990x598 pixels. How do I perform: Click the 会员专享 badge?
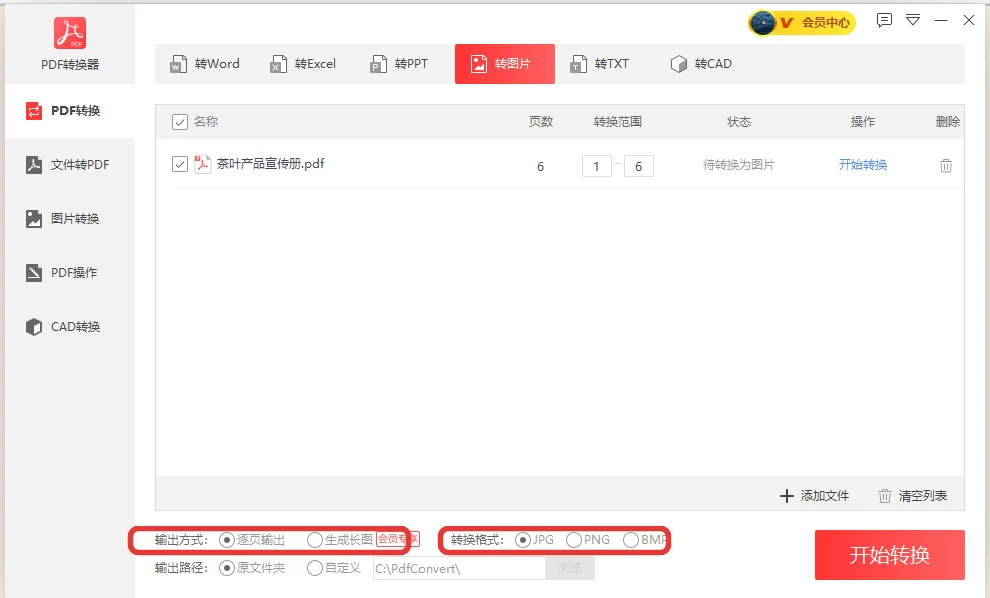click(x=398, y=539)
